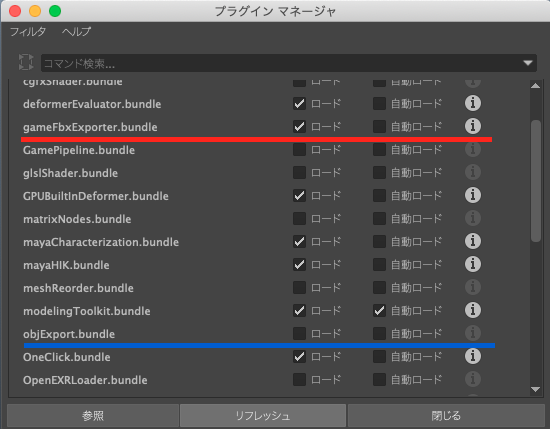The image size is (550, 429).
Task: Click dimmed info icon for GamePipeline.bundle
Action: (x=473, y=149)
